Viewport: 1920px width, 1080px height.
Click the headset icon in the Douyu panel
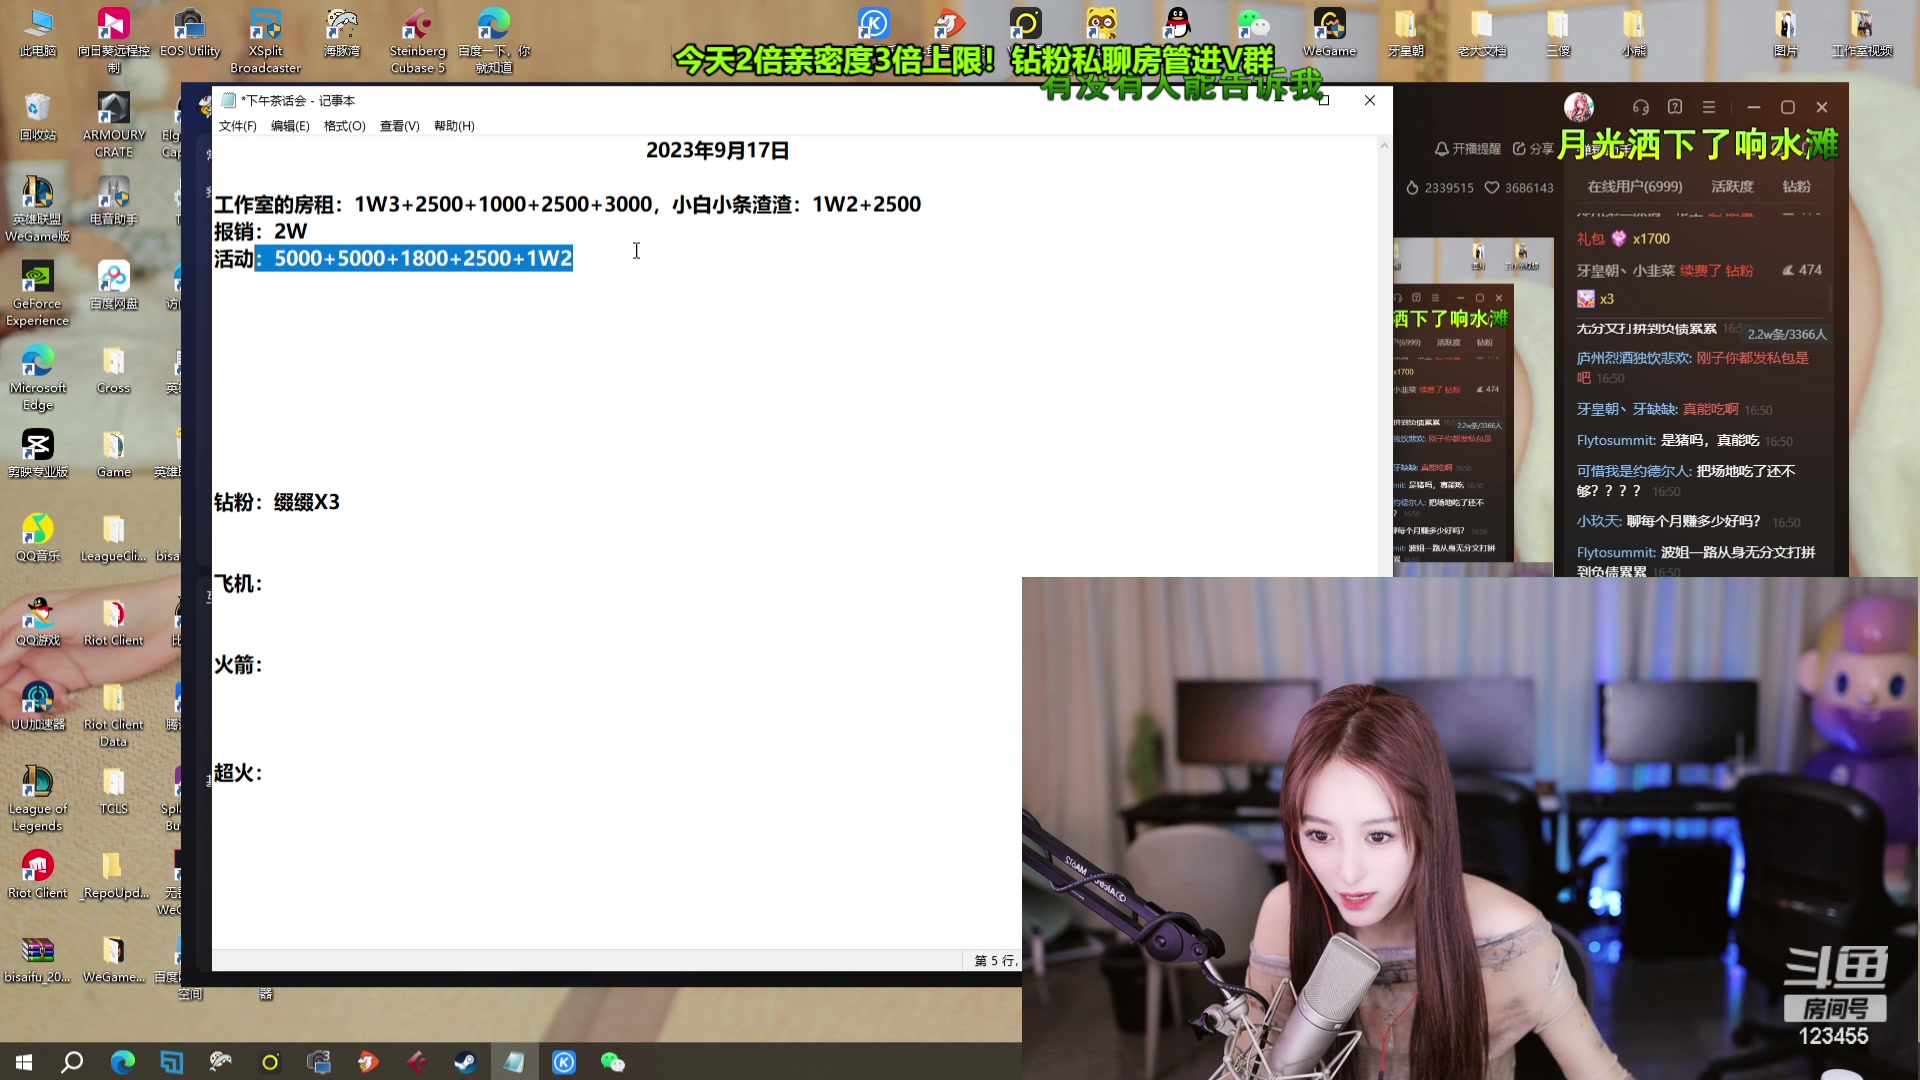(1641, 107)
